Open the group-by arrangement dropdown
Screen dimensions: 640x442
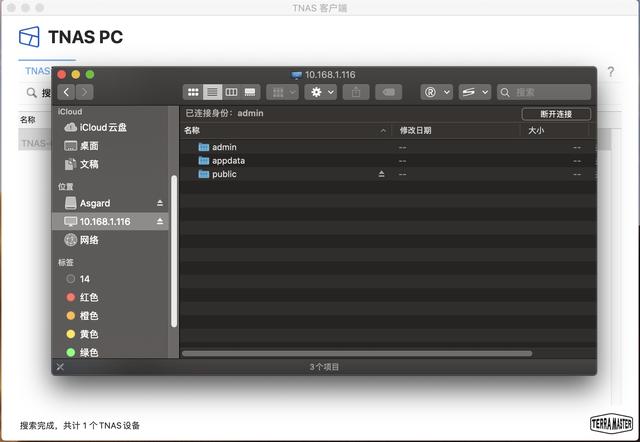point(282,92)
